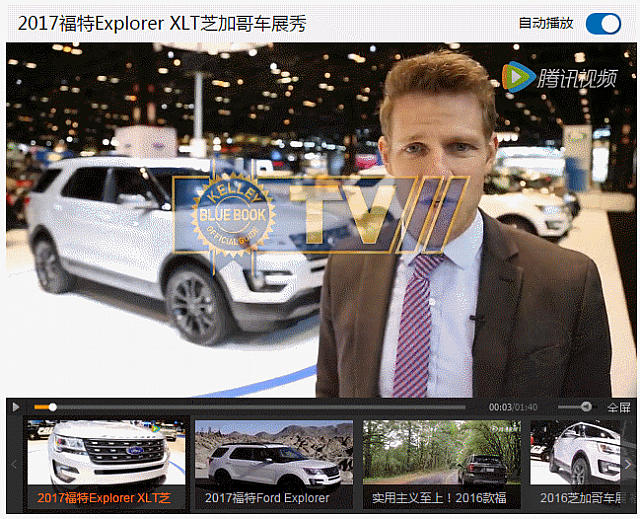Click the 自动播放 label
640x519 pixels.
pyautogui.click(x=546, y=23)
